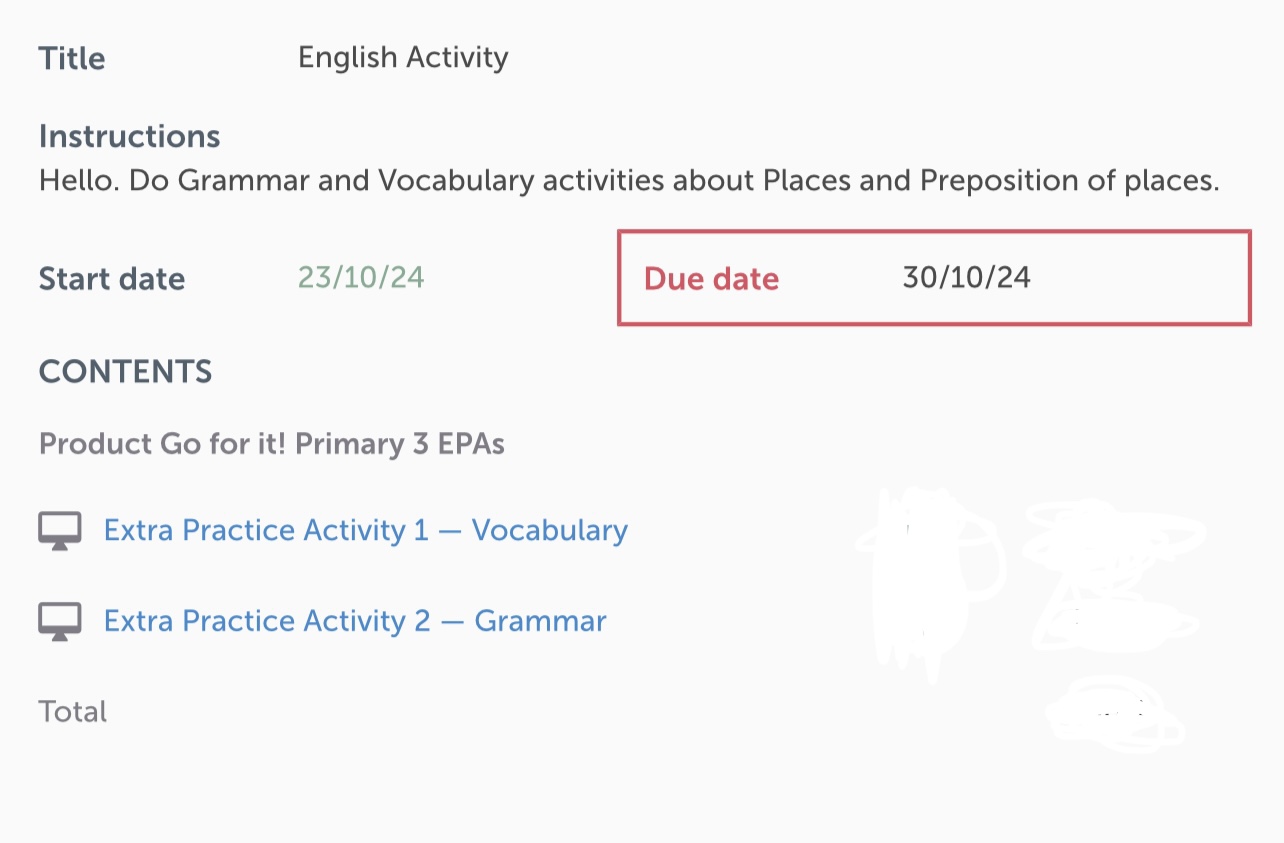Click the monitor icon beside Vocabulary activity

59,531
